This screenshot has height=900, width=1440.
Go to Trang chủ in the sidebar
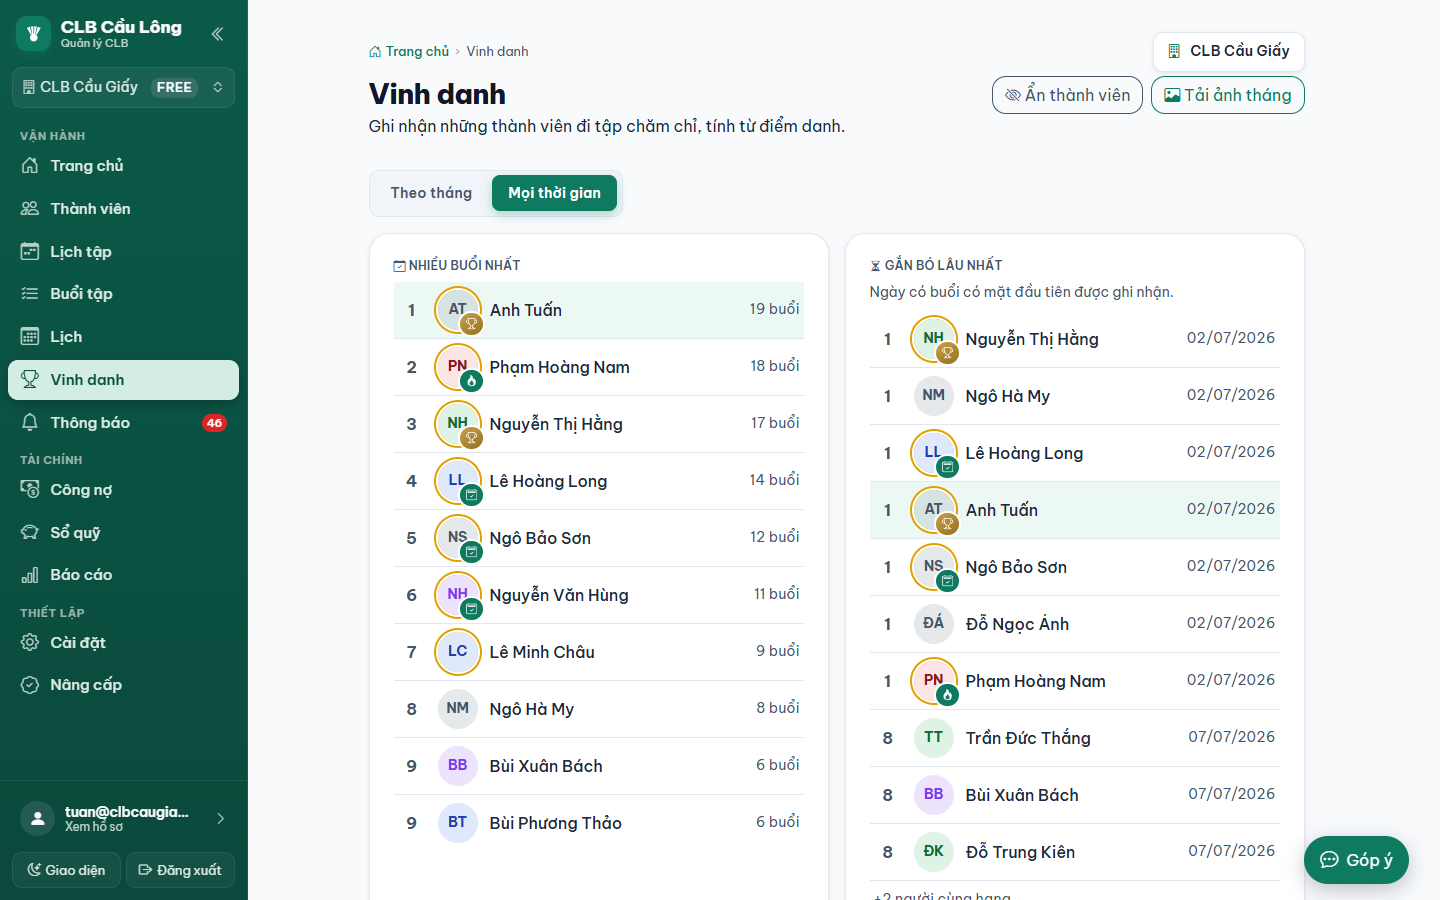tap(123, 166)
